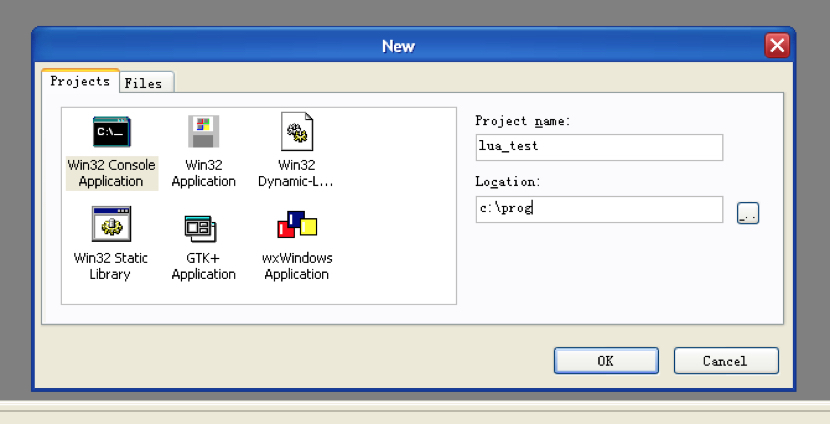Pick the Win32 Static Library icon
Screen dimensions: 830x424
[x=111, y=225]
